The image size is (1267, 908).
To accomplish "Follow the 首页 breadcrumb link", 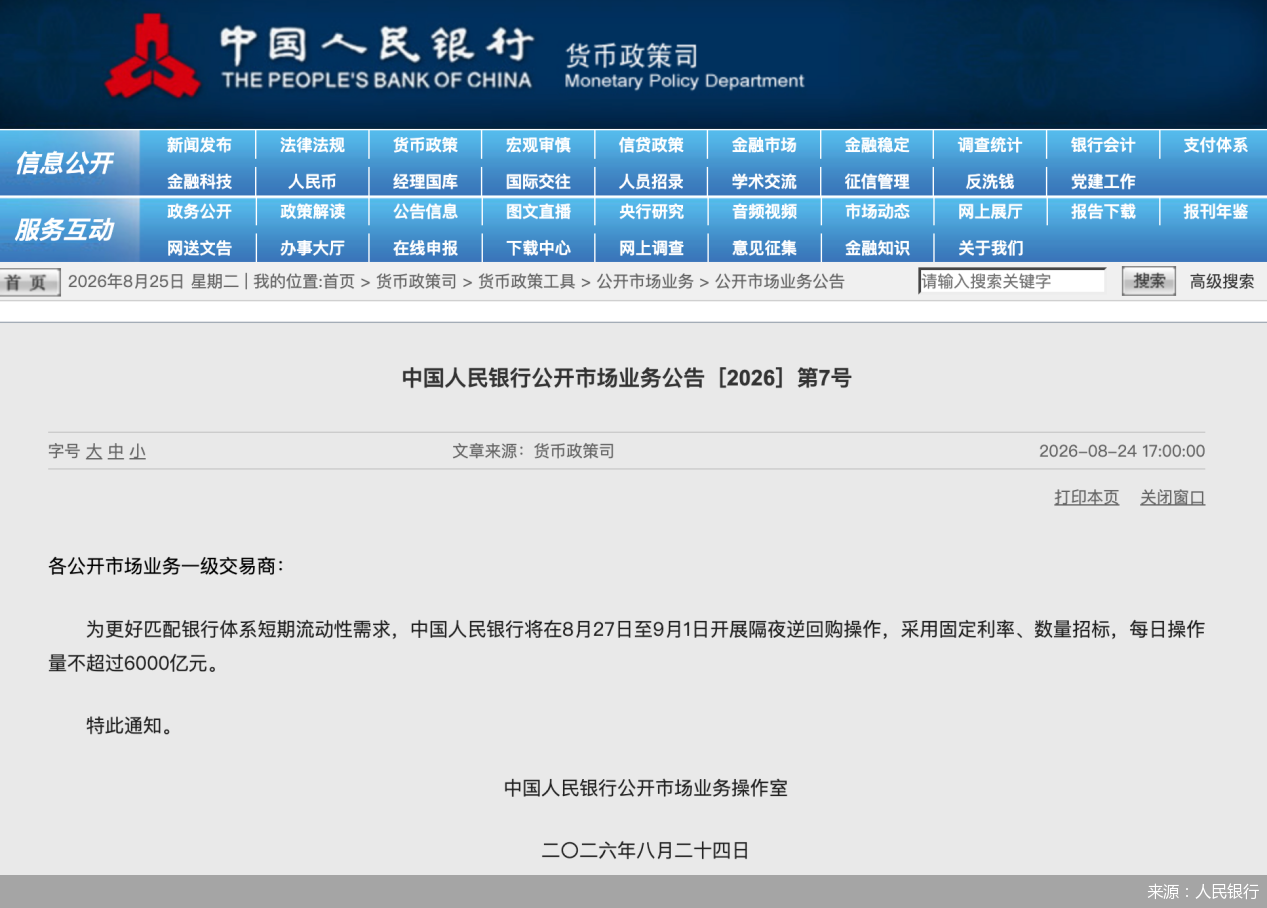I will point(338,282).
